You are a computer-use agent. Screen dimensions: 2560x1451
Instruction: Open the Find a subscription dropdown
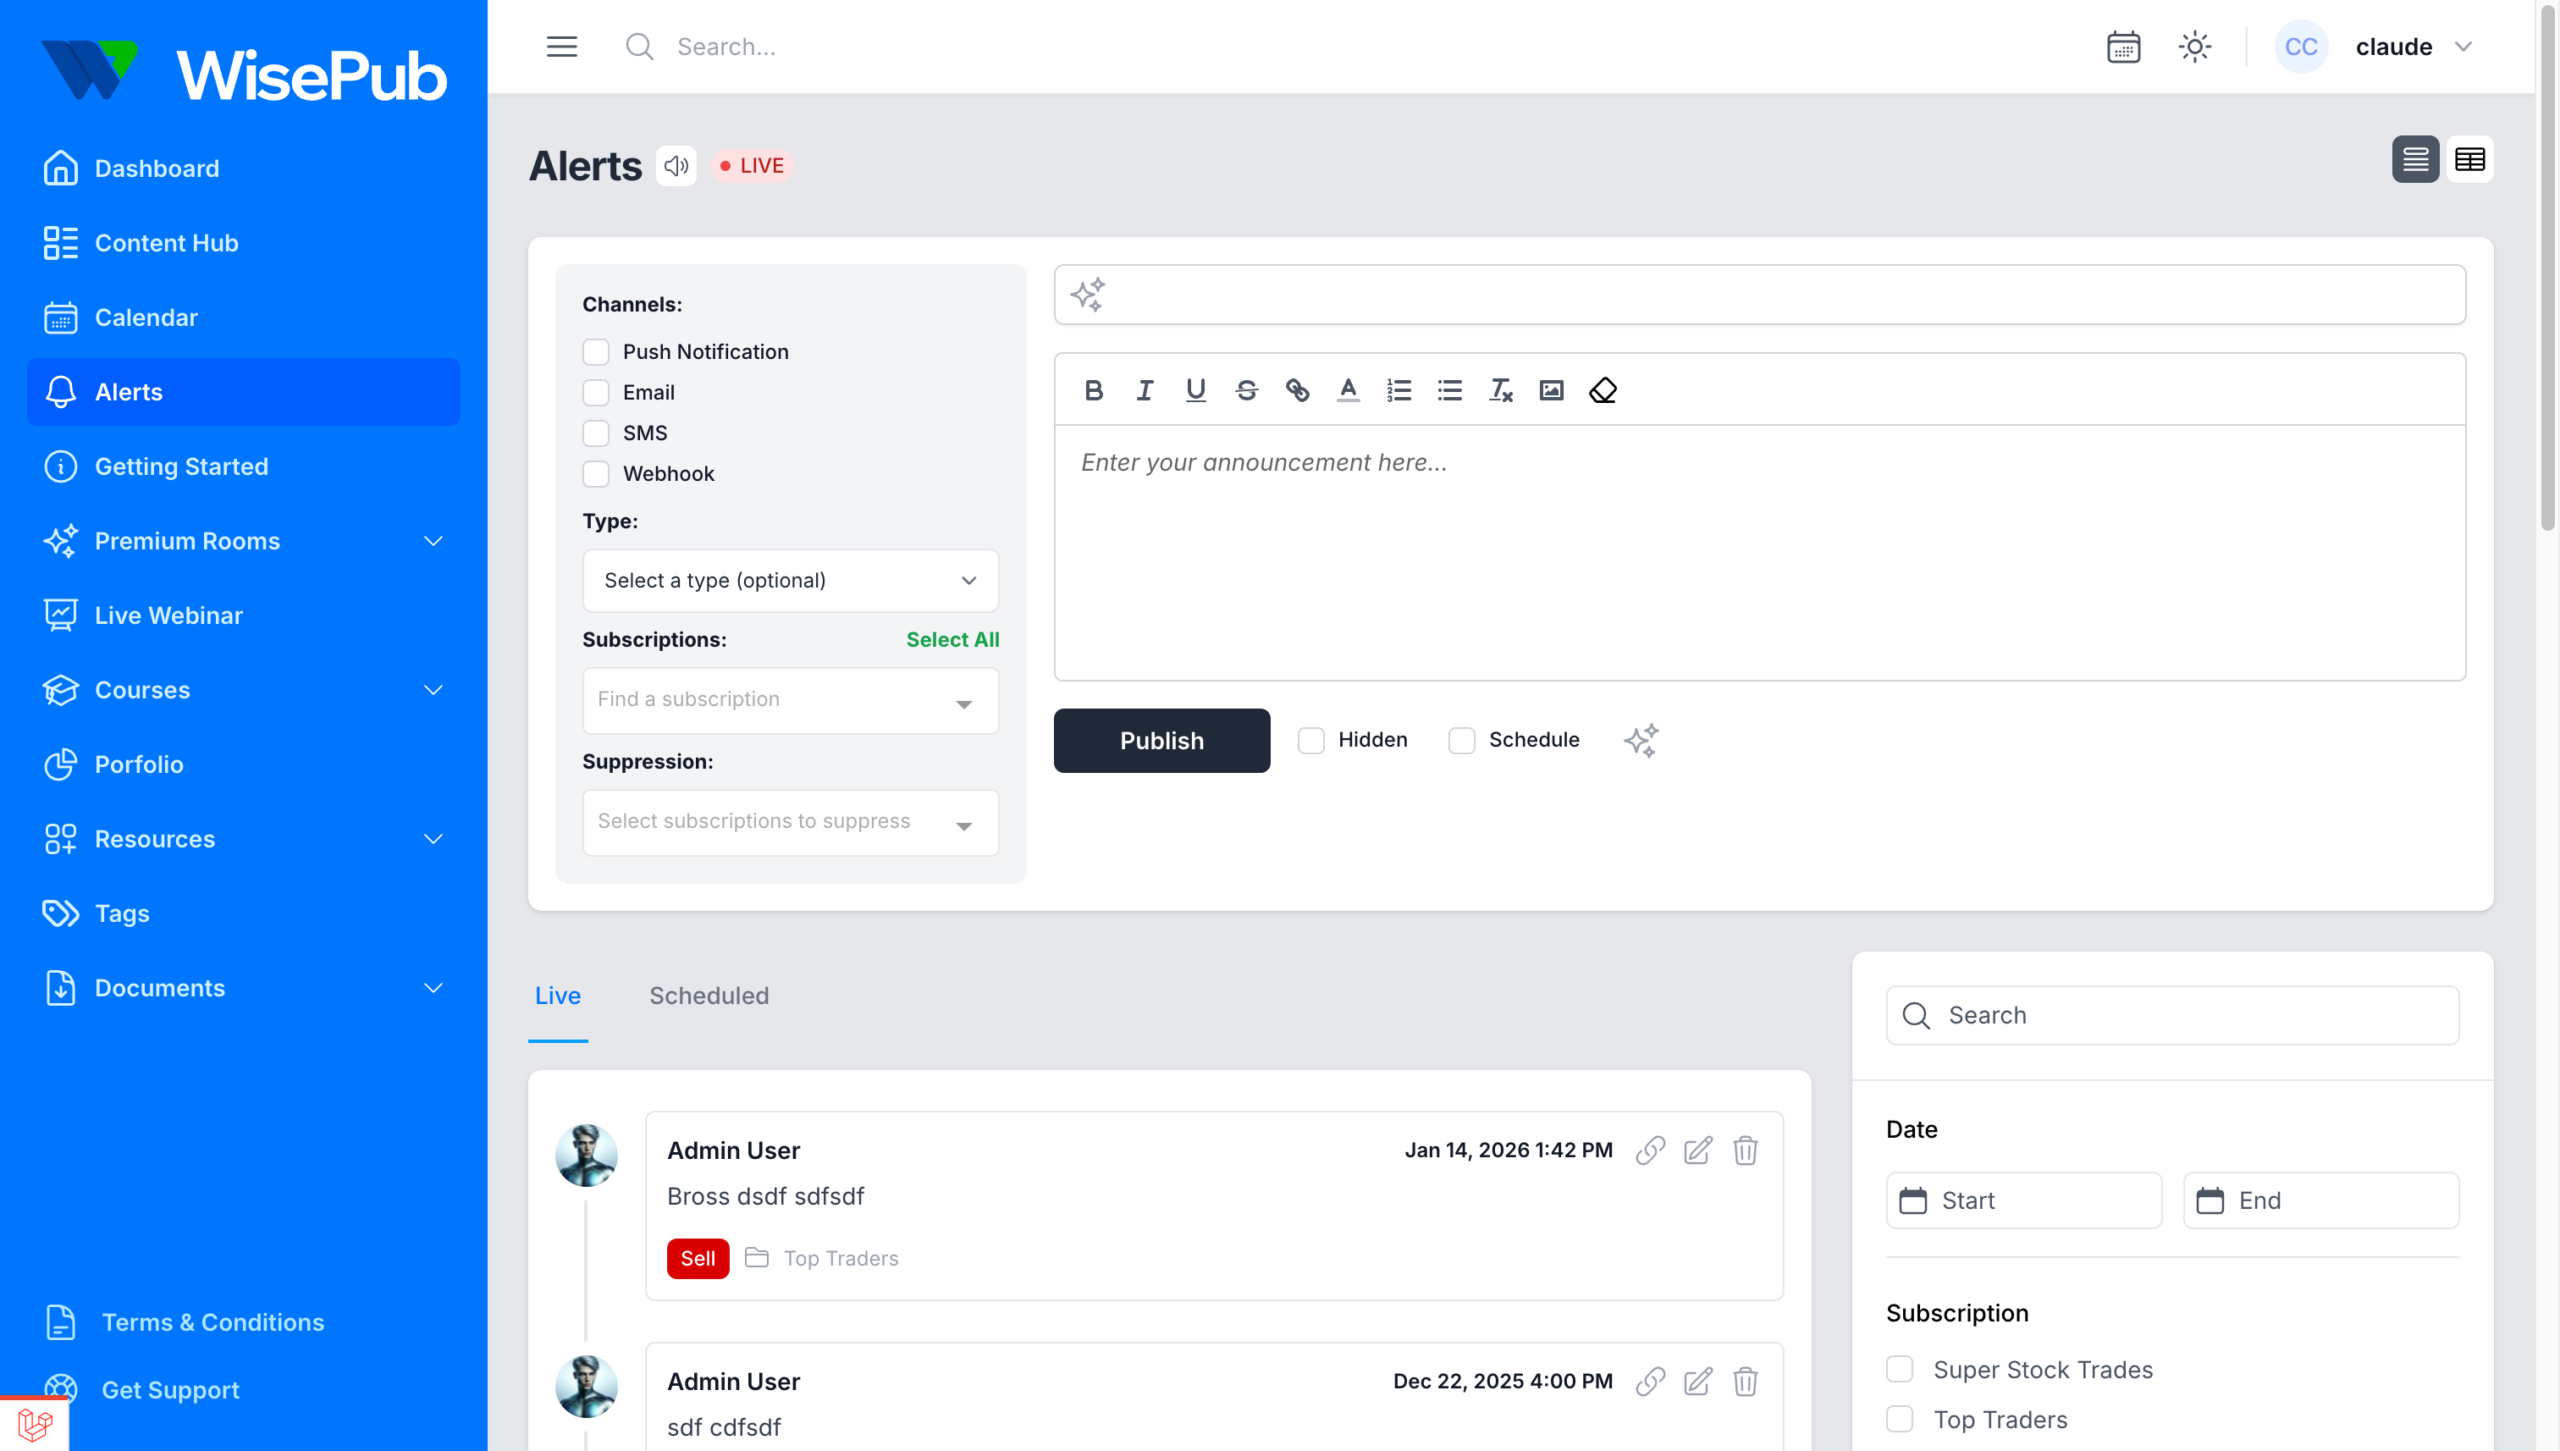(789, 700)
